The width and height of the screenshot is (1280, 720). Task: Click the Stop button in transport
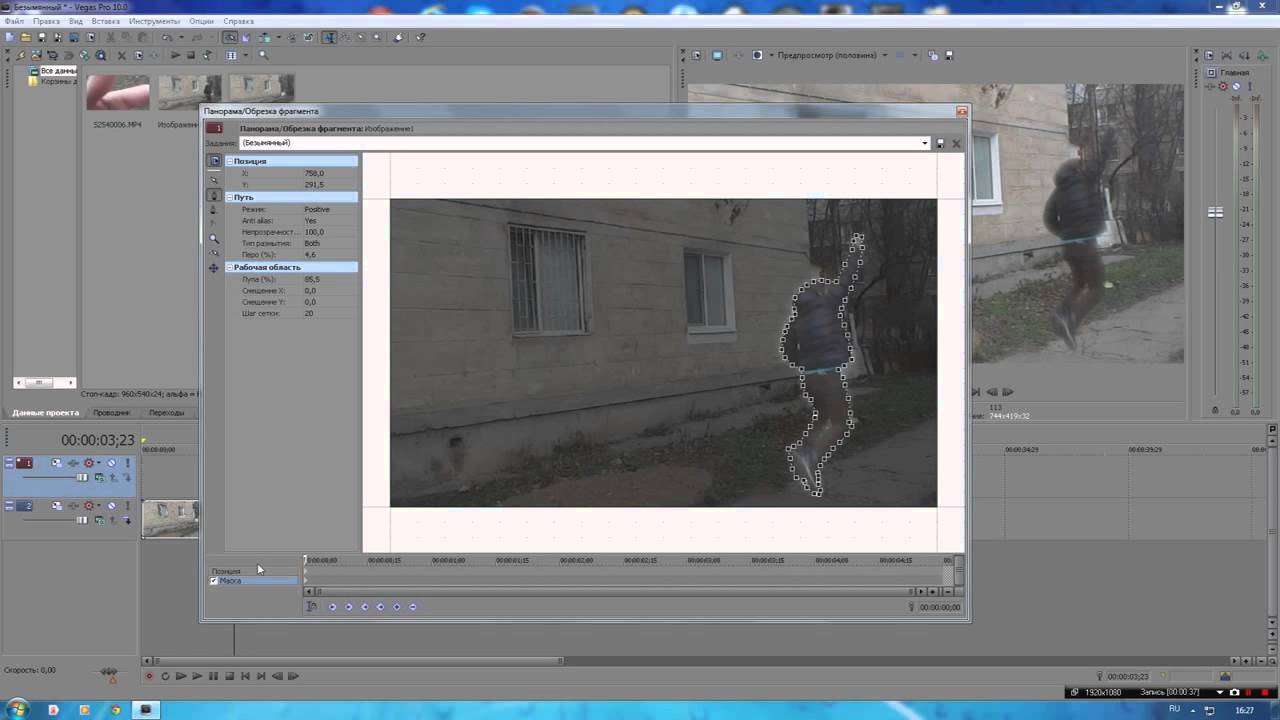click(x=229, y=676)
